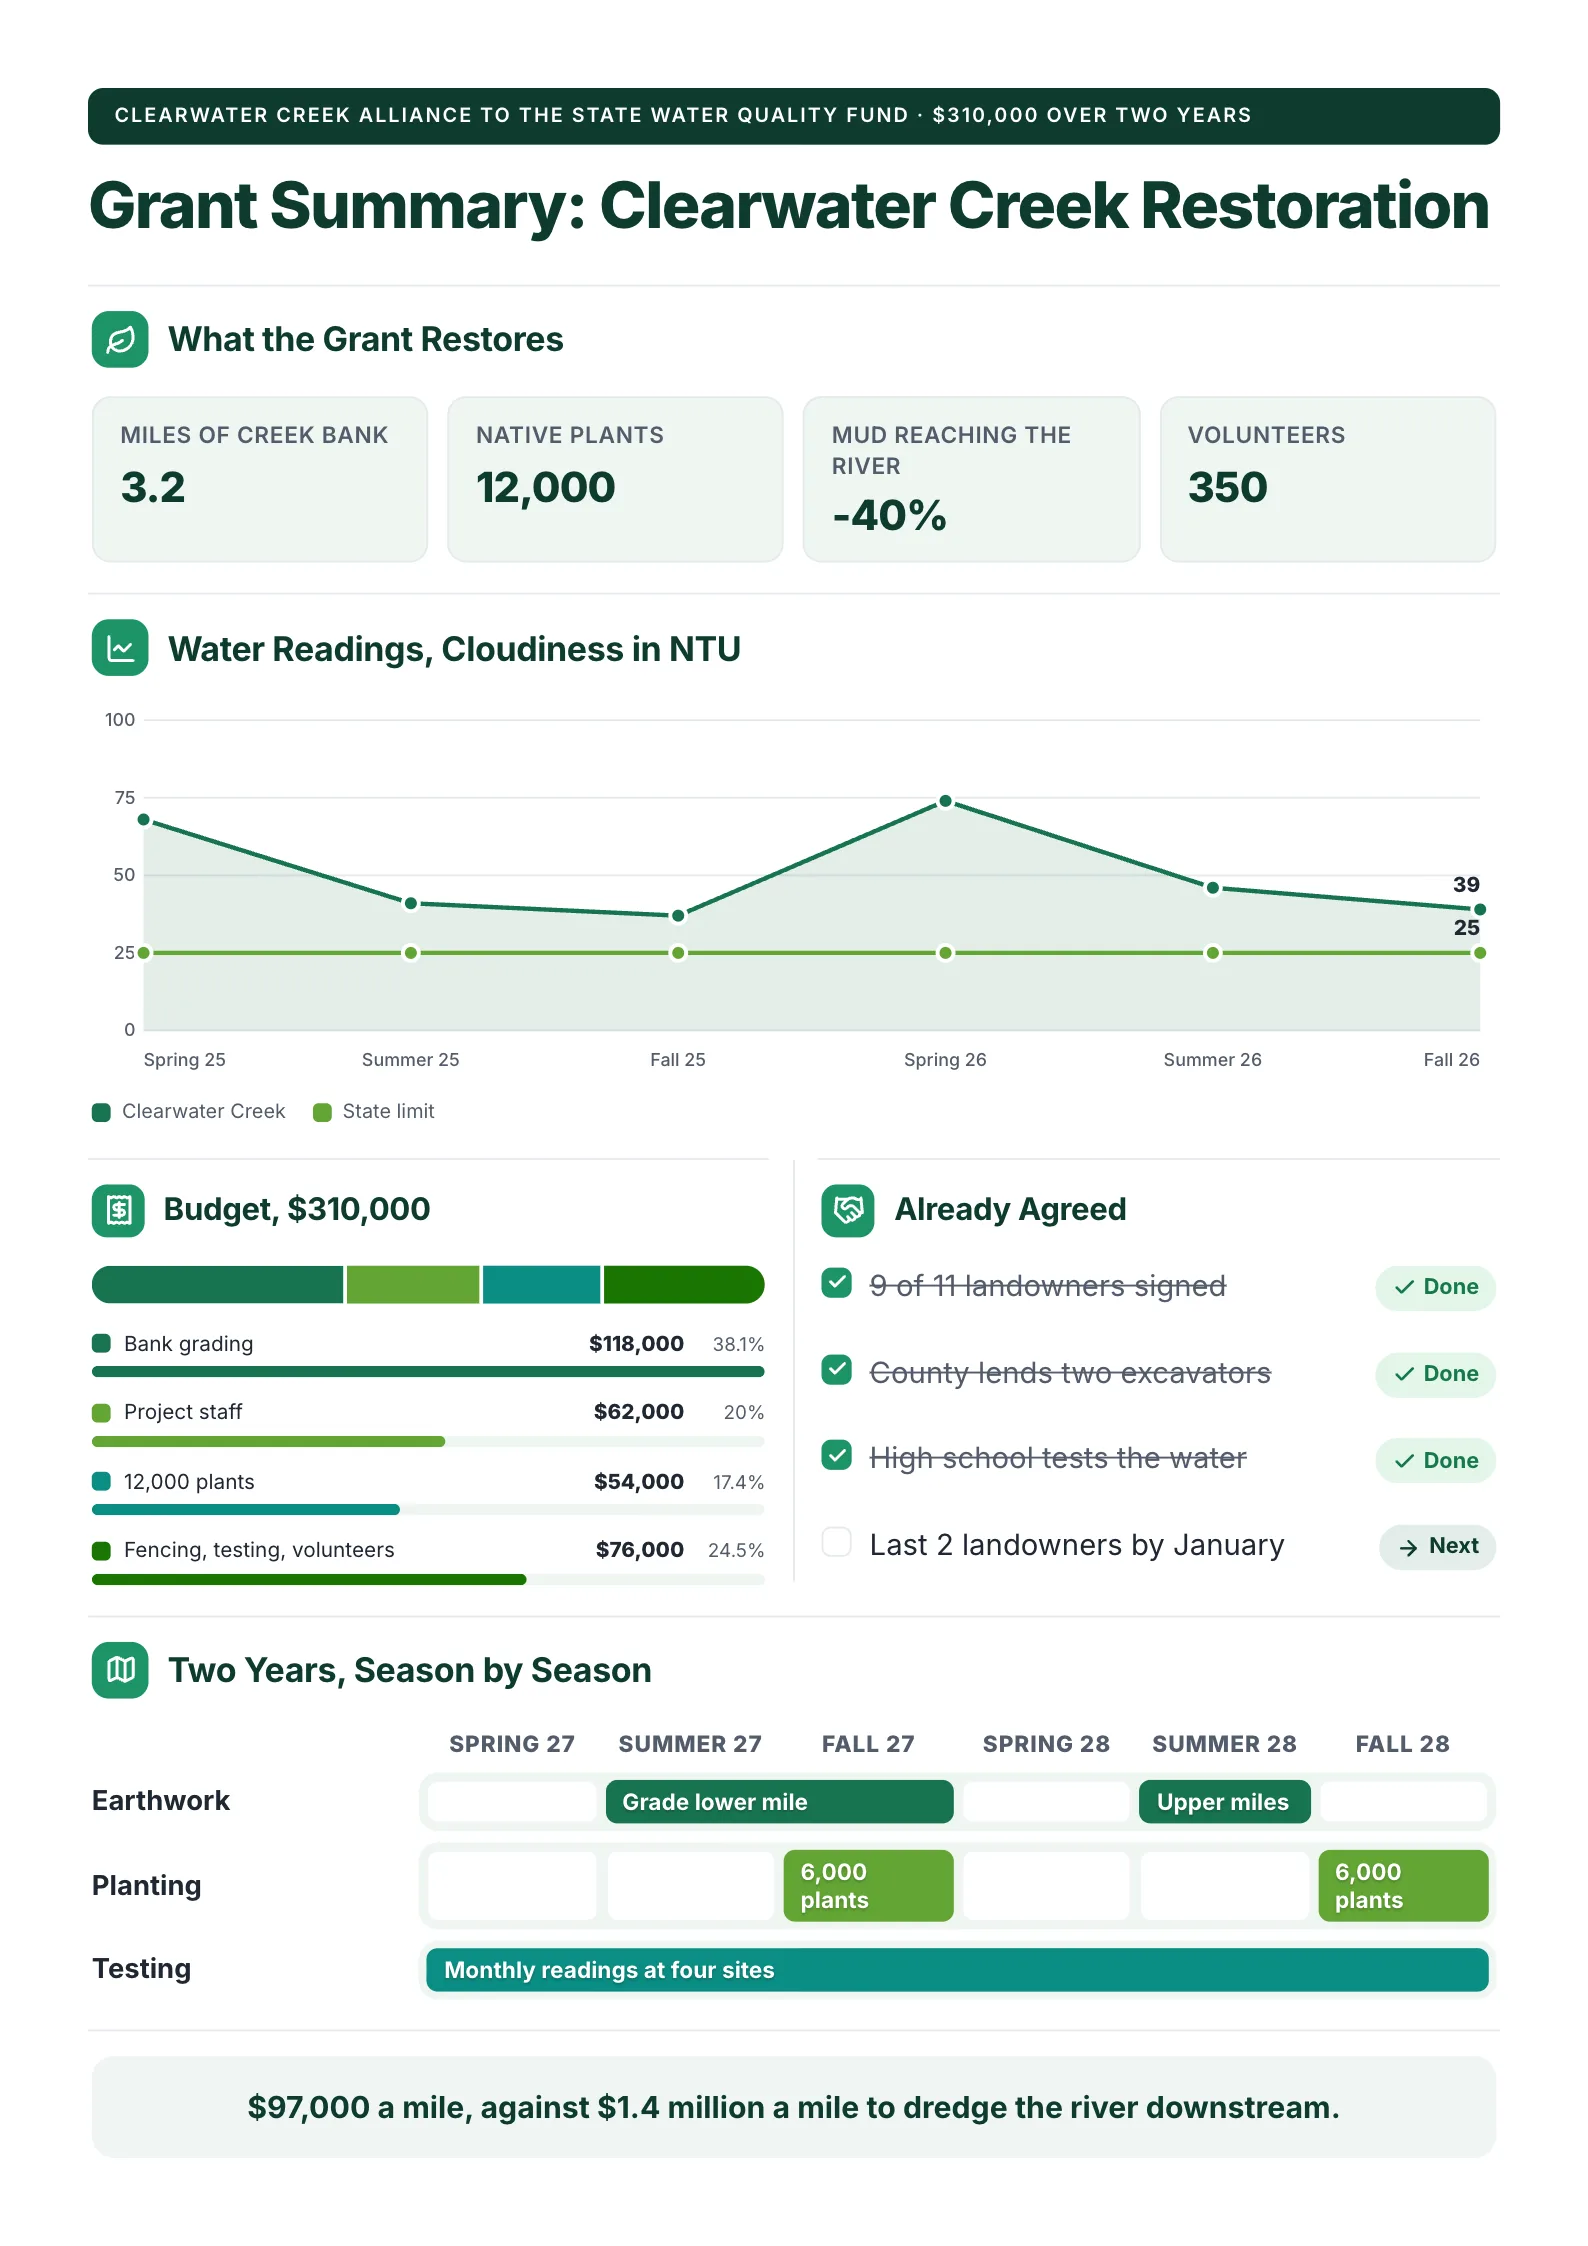The width and height of the screenshot is (1588, 2246).
Task: Click the Grade lower mile timeline bar
Action: pos(779,1802)
